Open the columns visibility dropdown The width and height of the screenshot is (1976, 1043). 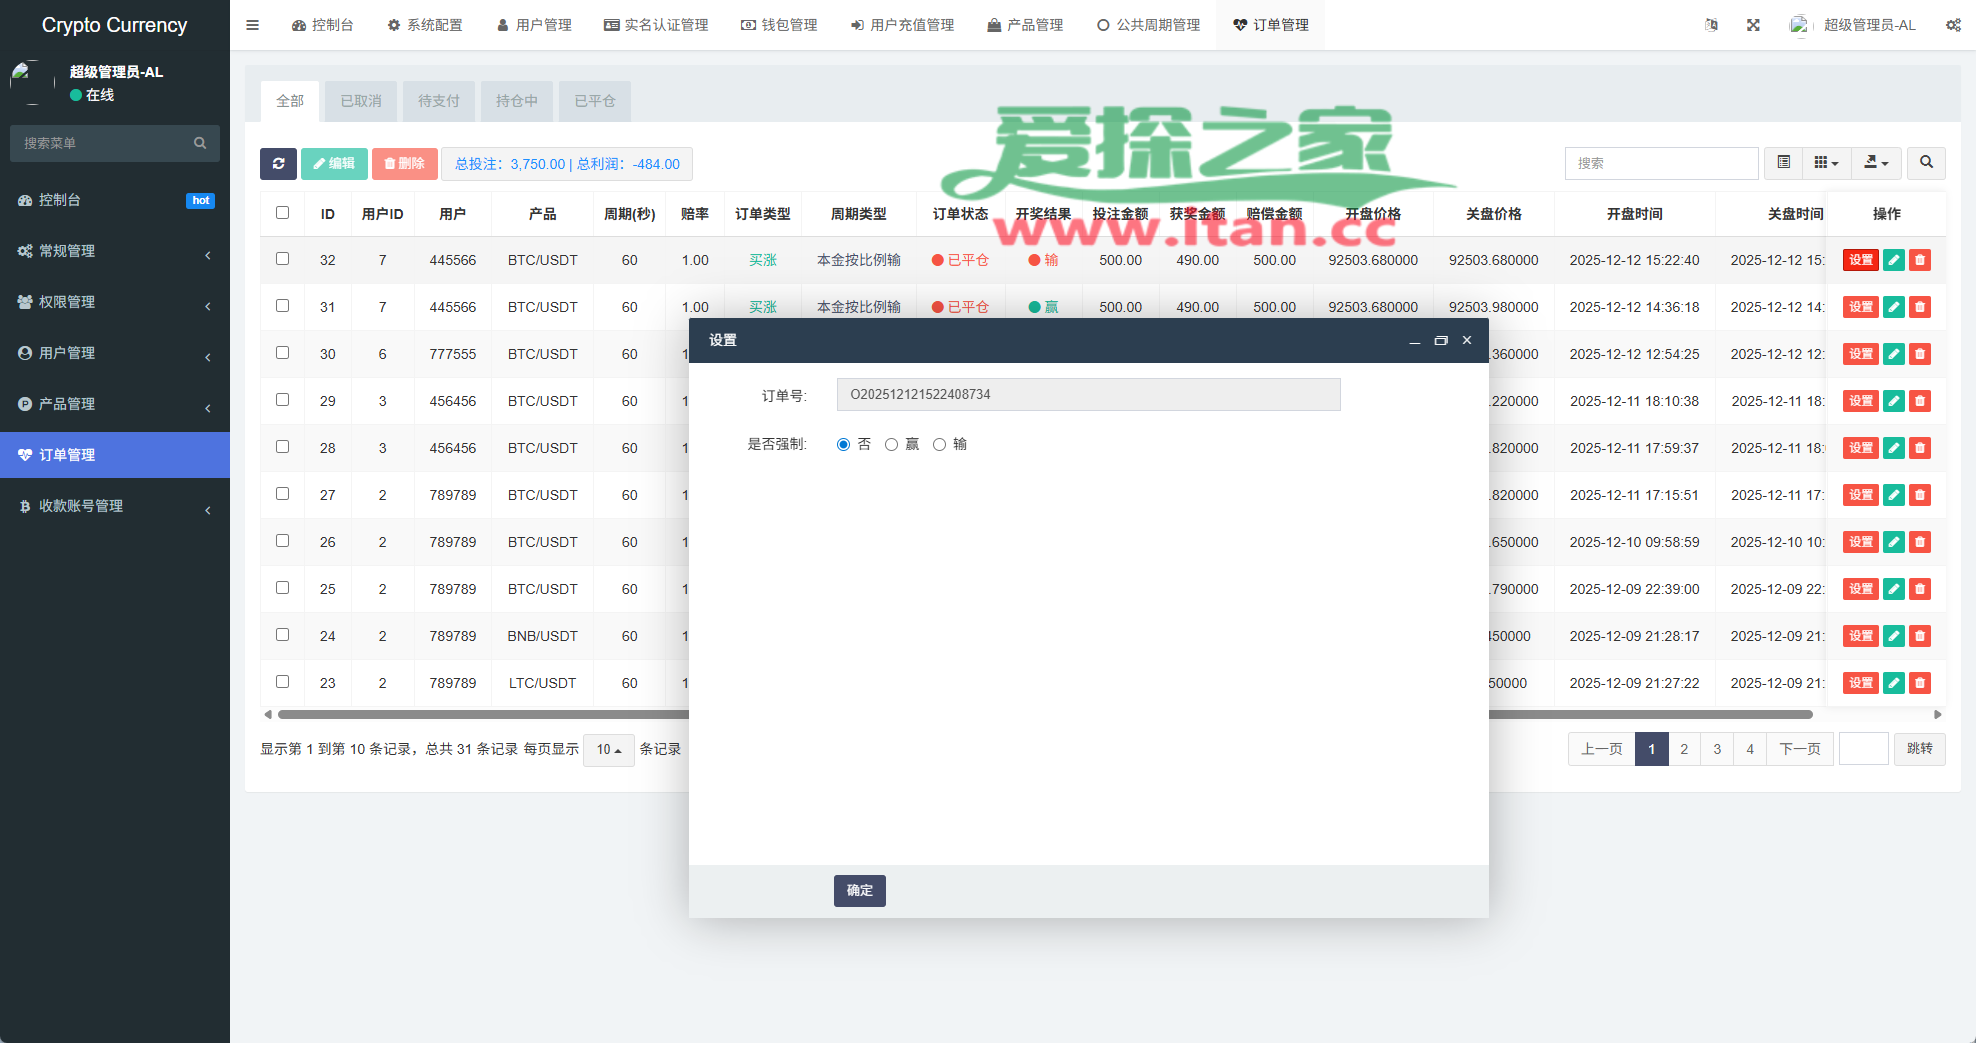point(1826,163)
